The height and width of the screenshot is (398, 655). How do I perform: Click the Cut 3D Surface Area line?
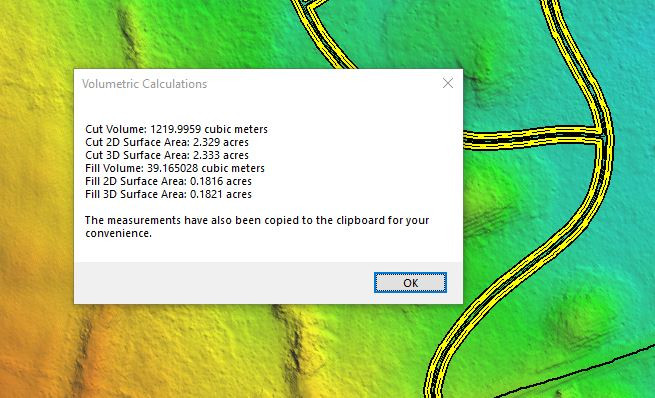(x=167, y=155)
